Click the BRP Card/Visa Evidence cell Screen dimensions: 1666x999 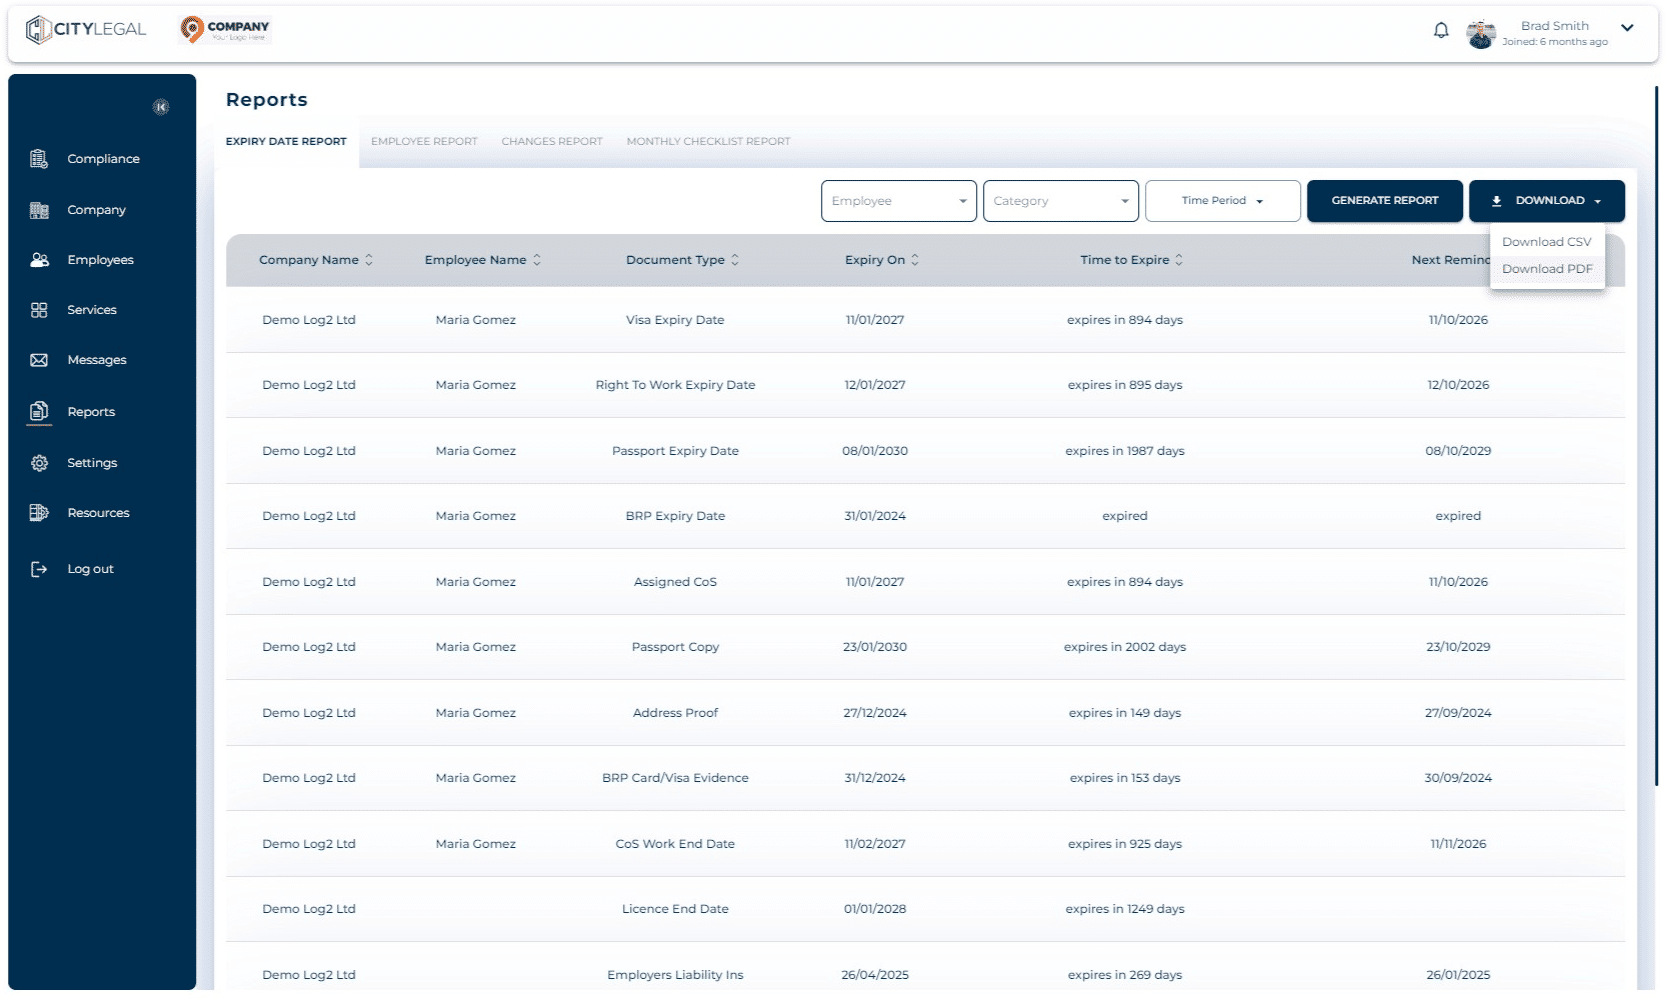pos(675,778)
